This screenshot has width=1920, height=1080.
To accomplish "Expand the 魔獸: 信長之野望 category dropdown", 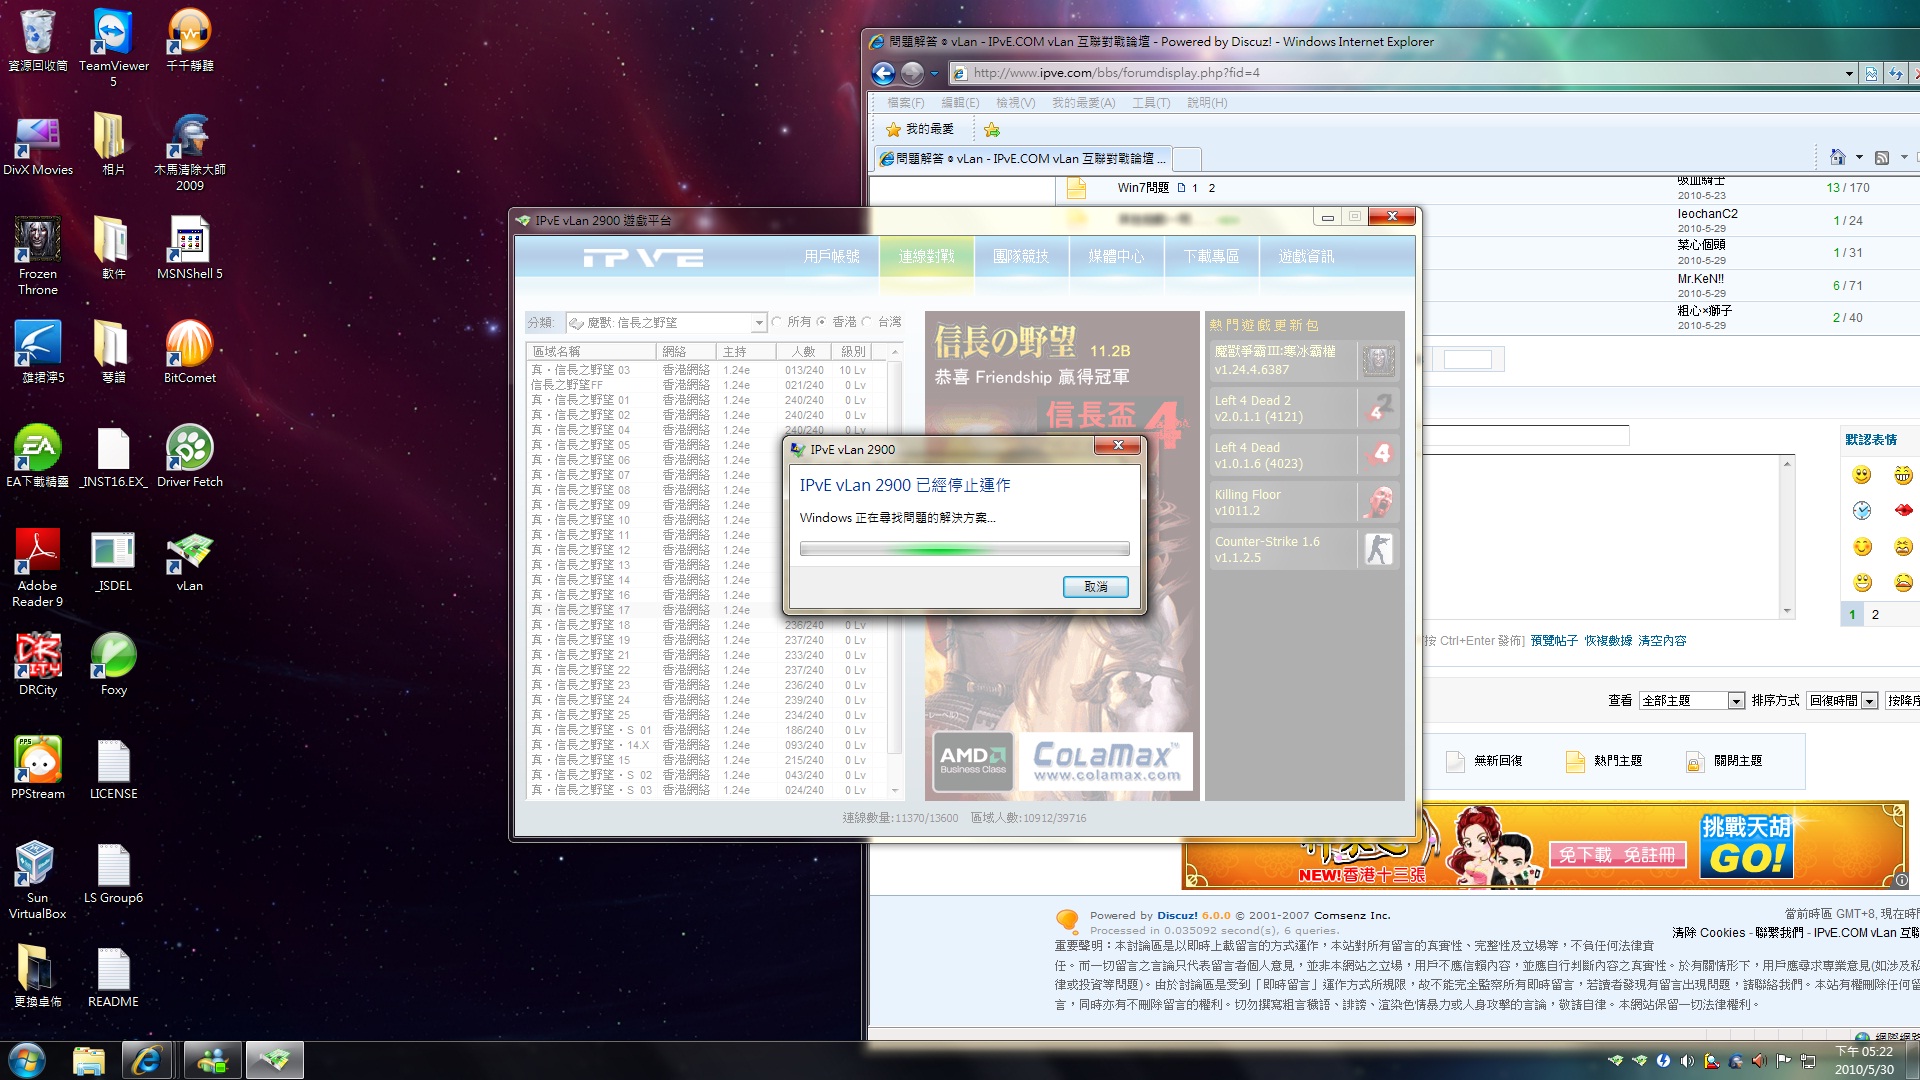I will tap(758, 323).
